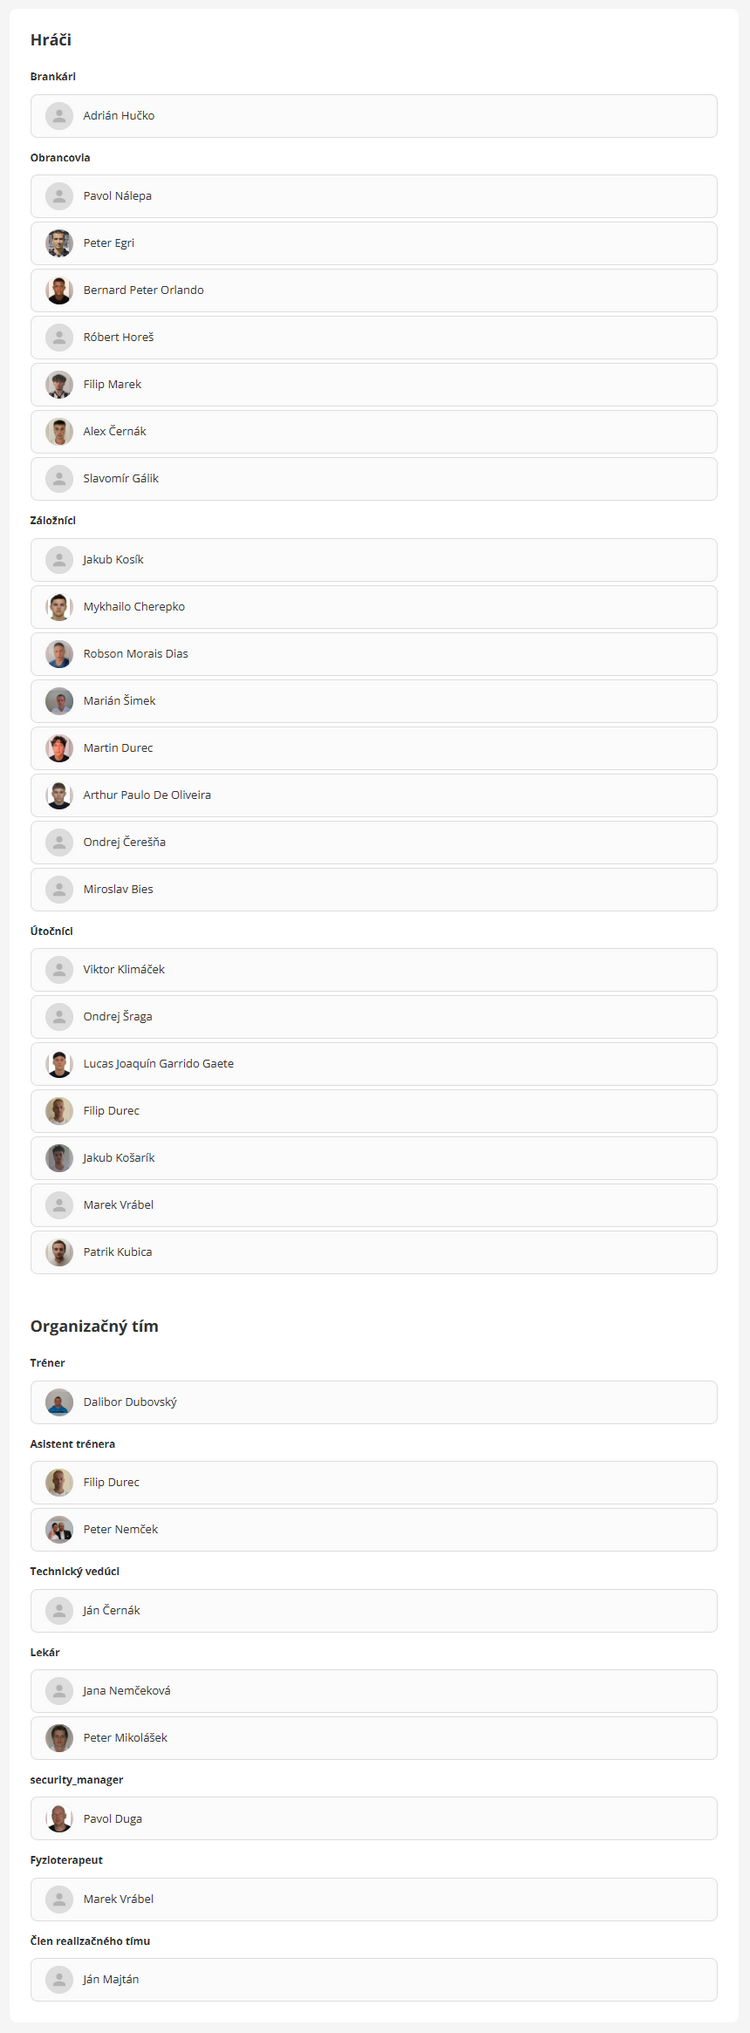Open Adrián Hučko's placeholder avatar icon

pyautogui.click(x=59, y=116)
